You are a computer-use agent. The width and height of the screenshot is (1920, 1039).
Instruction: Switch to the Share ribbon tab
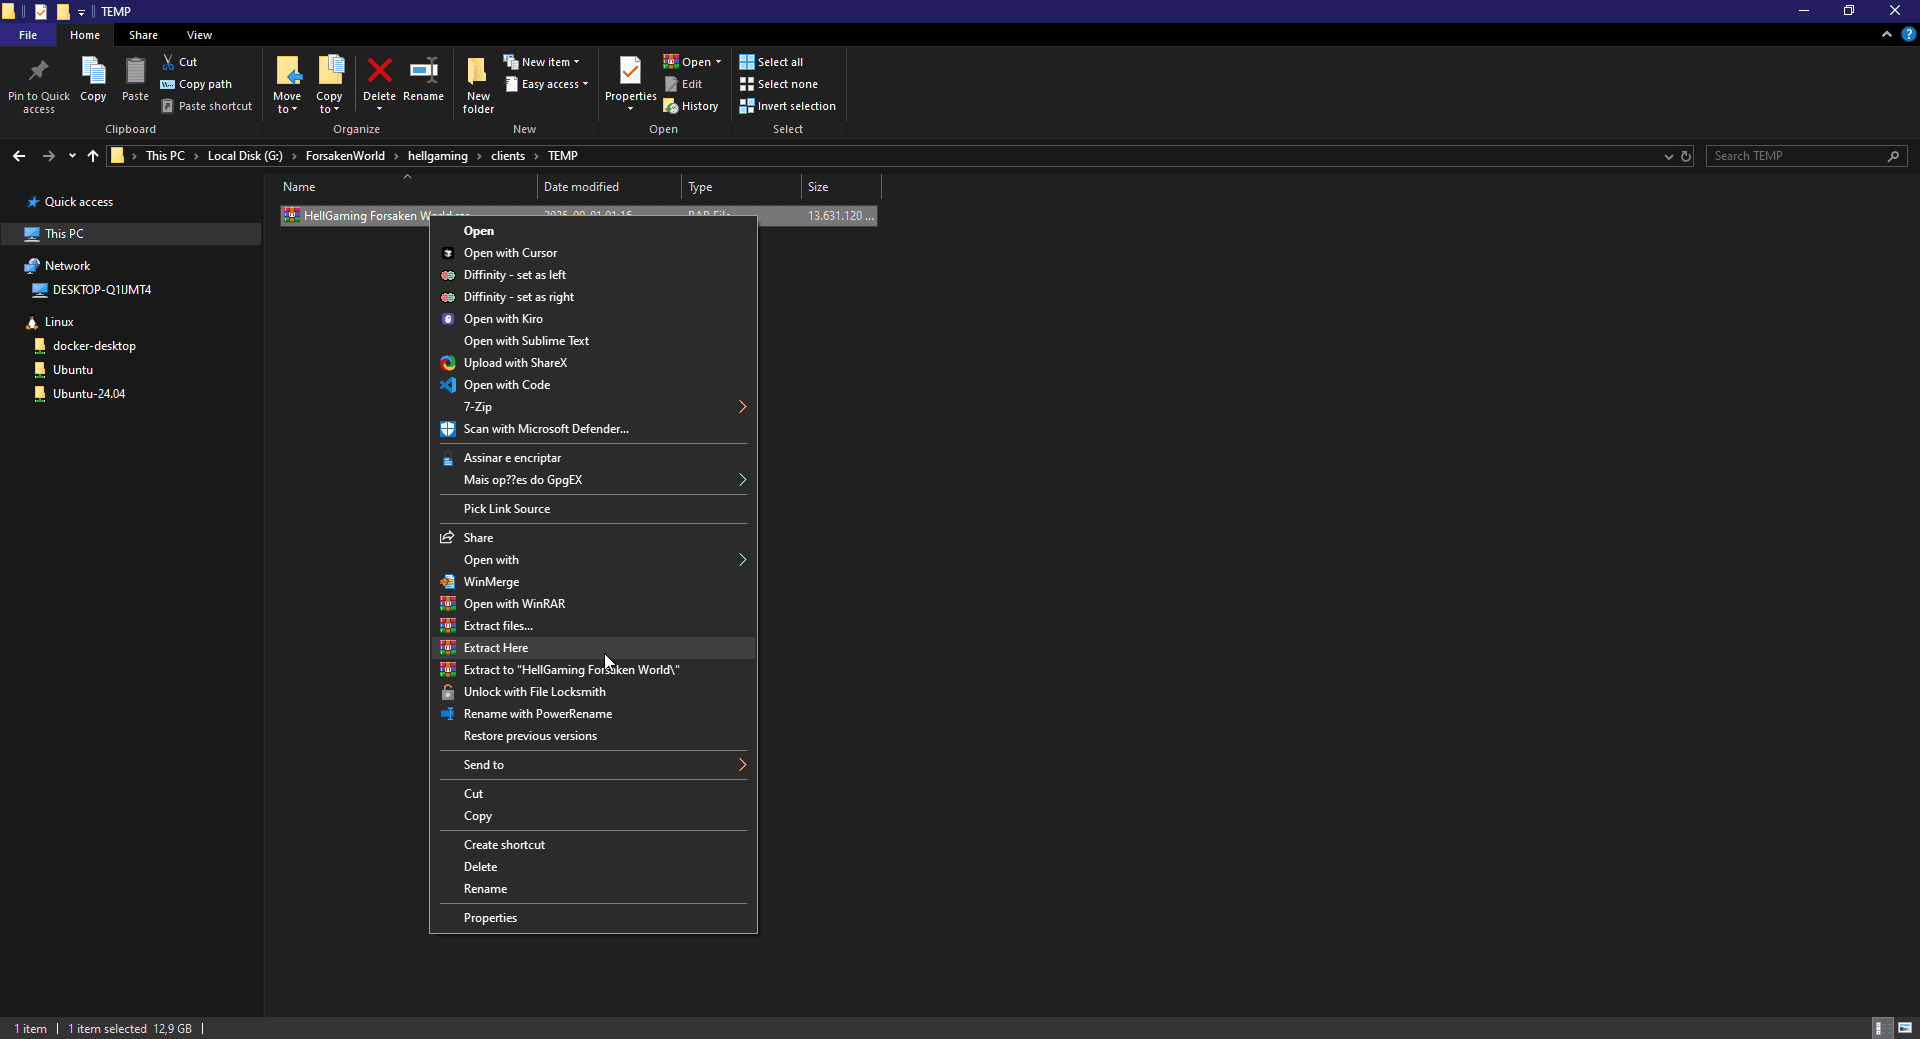coord(143,35)
